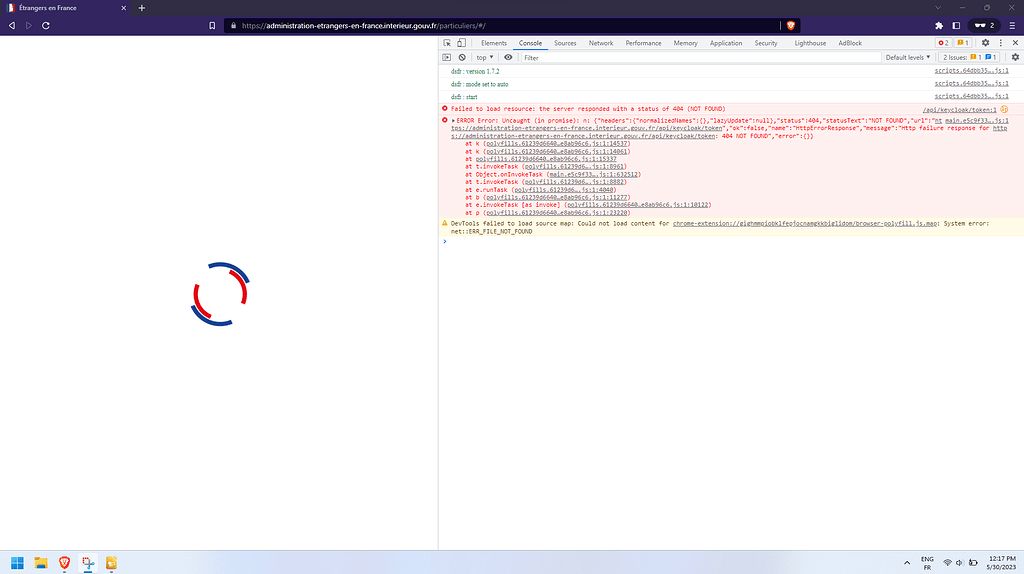
Task: Click the Brave Shields icon in address bar
Action: [790, 25]
